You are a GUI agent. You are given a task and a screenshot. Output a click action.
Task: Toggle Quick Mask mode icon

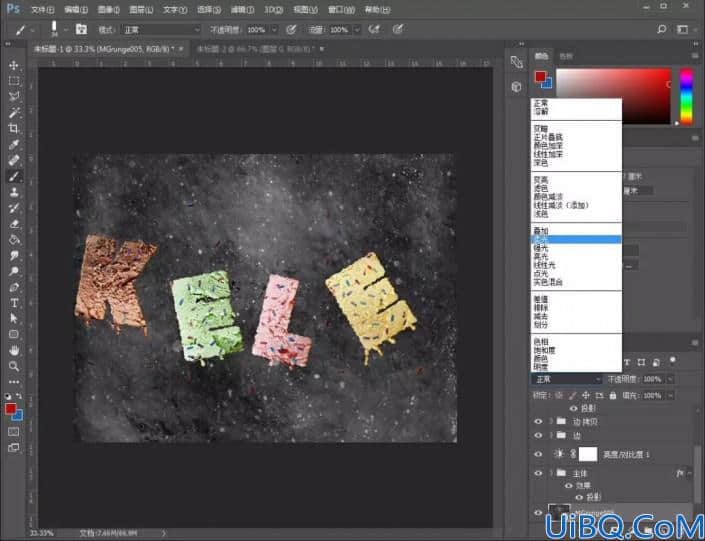pos(13,432)
